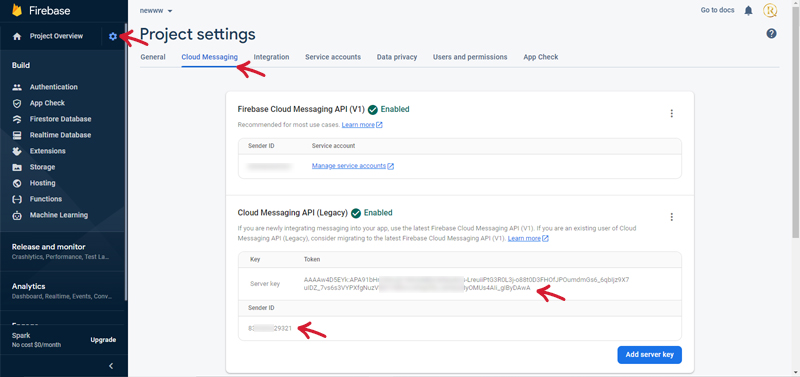Image resolution: width=800 pixels, height=377 pixels.
Task: Open Firestore Database in the sidebar
Action: coord(60,119)
